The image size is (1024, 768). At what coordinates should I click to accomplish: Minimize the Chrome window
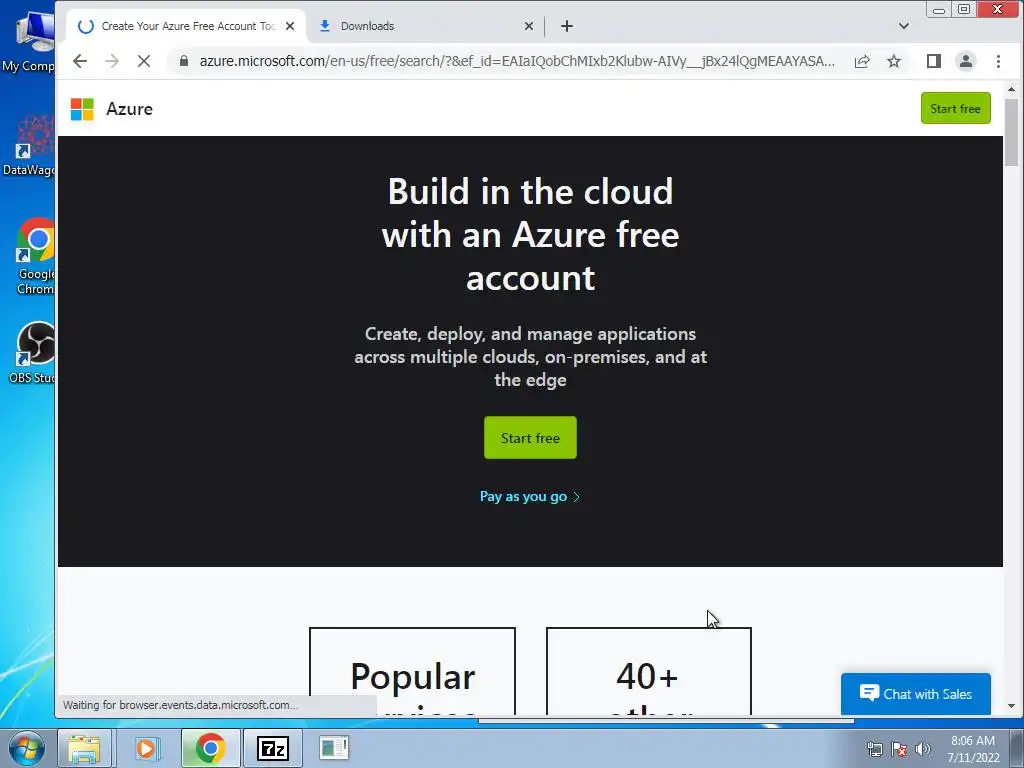tap(938, 9)
